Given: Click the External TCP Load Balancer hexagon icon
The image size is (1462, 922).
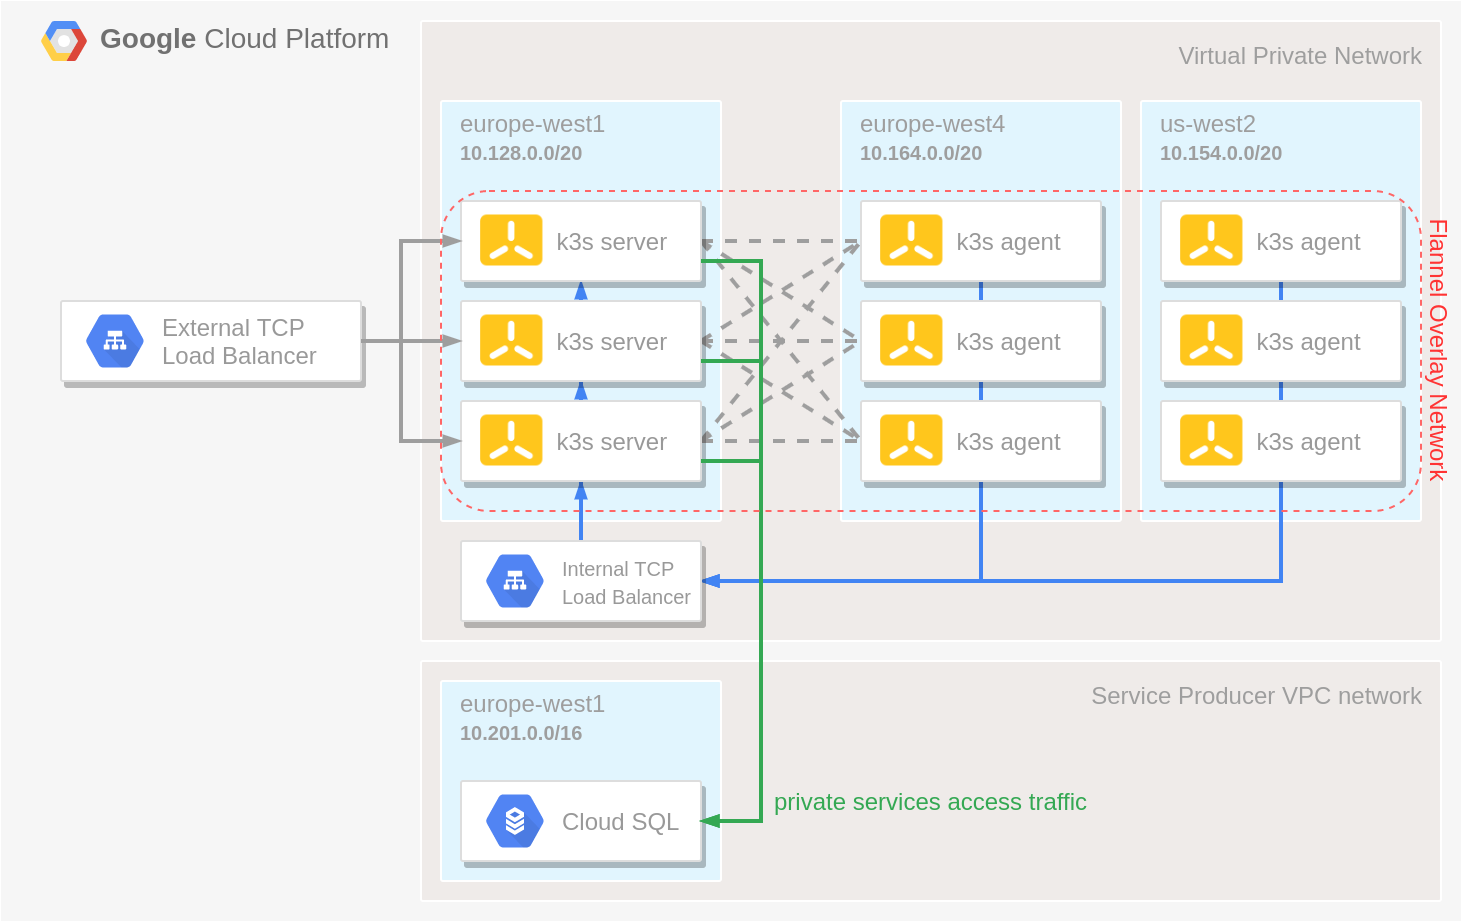Looking at the screenshot, I should click(x=115, y=341).
